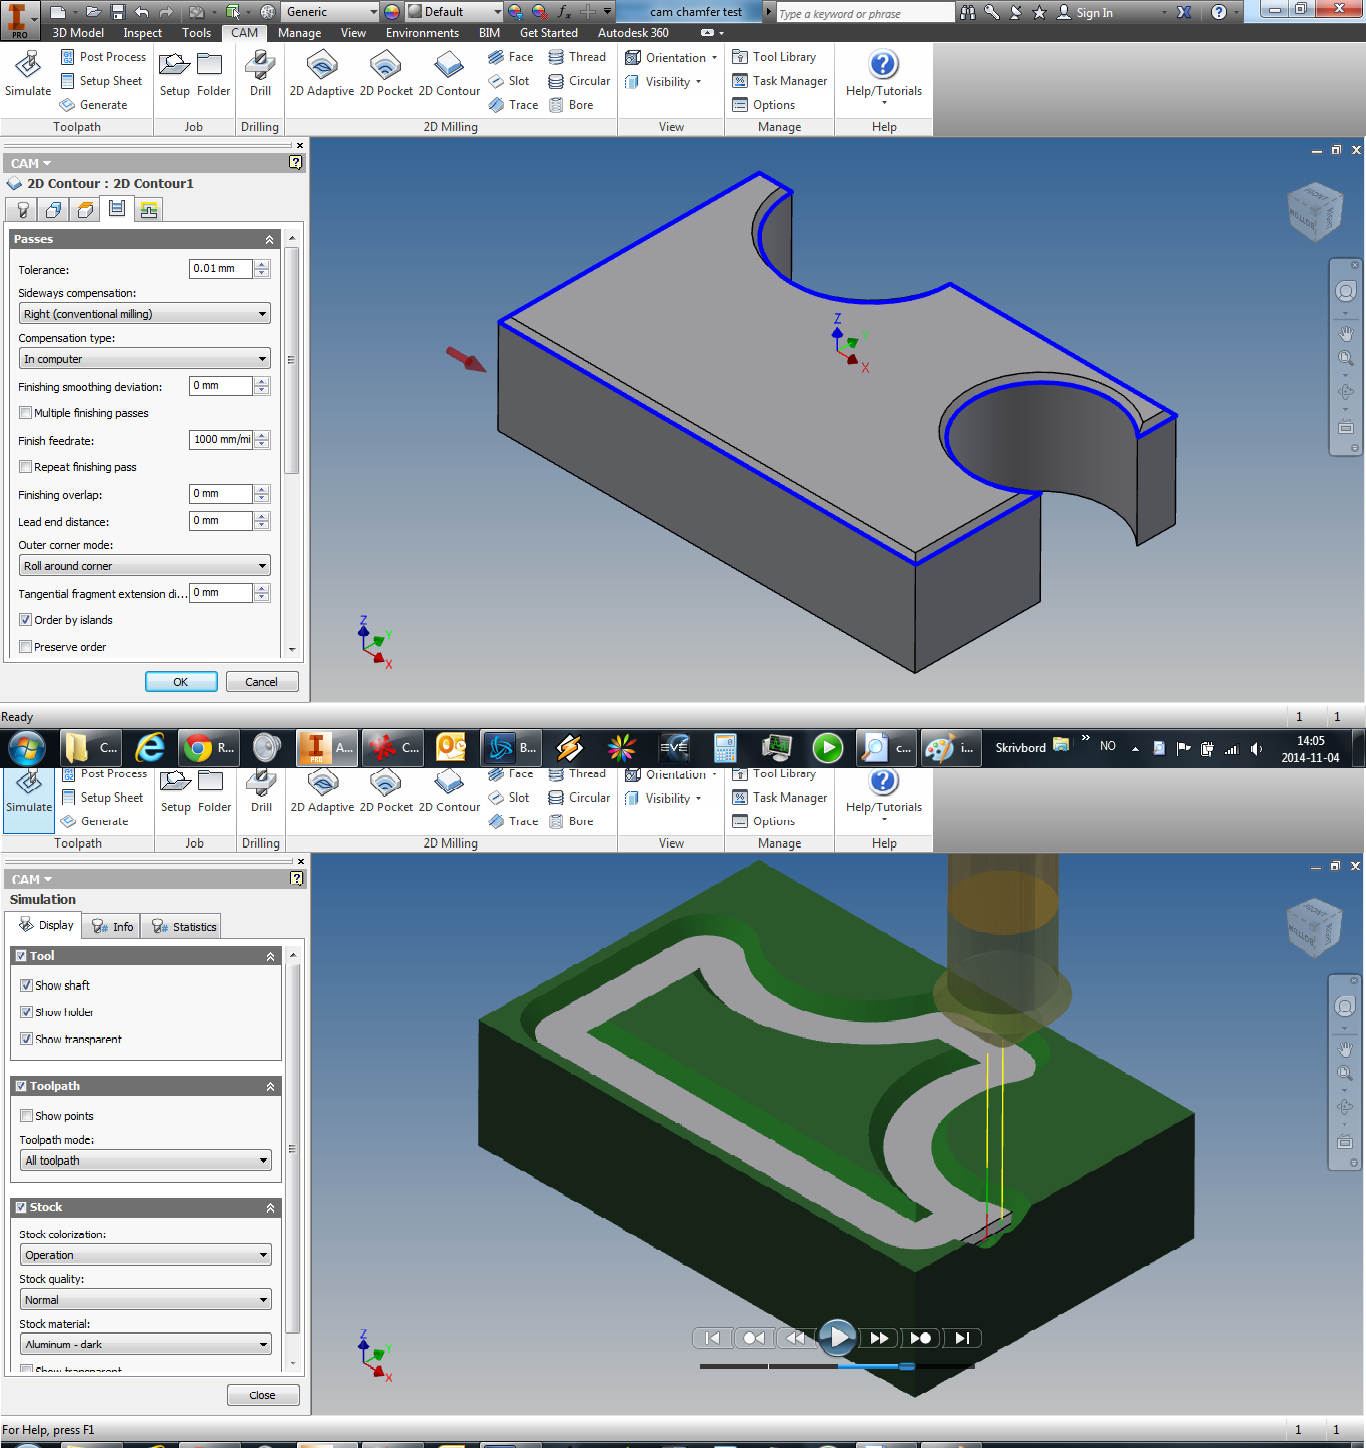Image resolution: width=1366 pixels, height=1448 pixels.
Task: Open Tool Library in the upper ribbon
Action: 774,57
